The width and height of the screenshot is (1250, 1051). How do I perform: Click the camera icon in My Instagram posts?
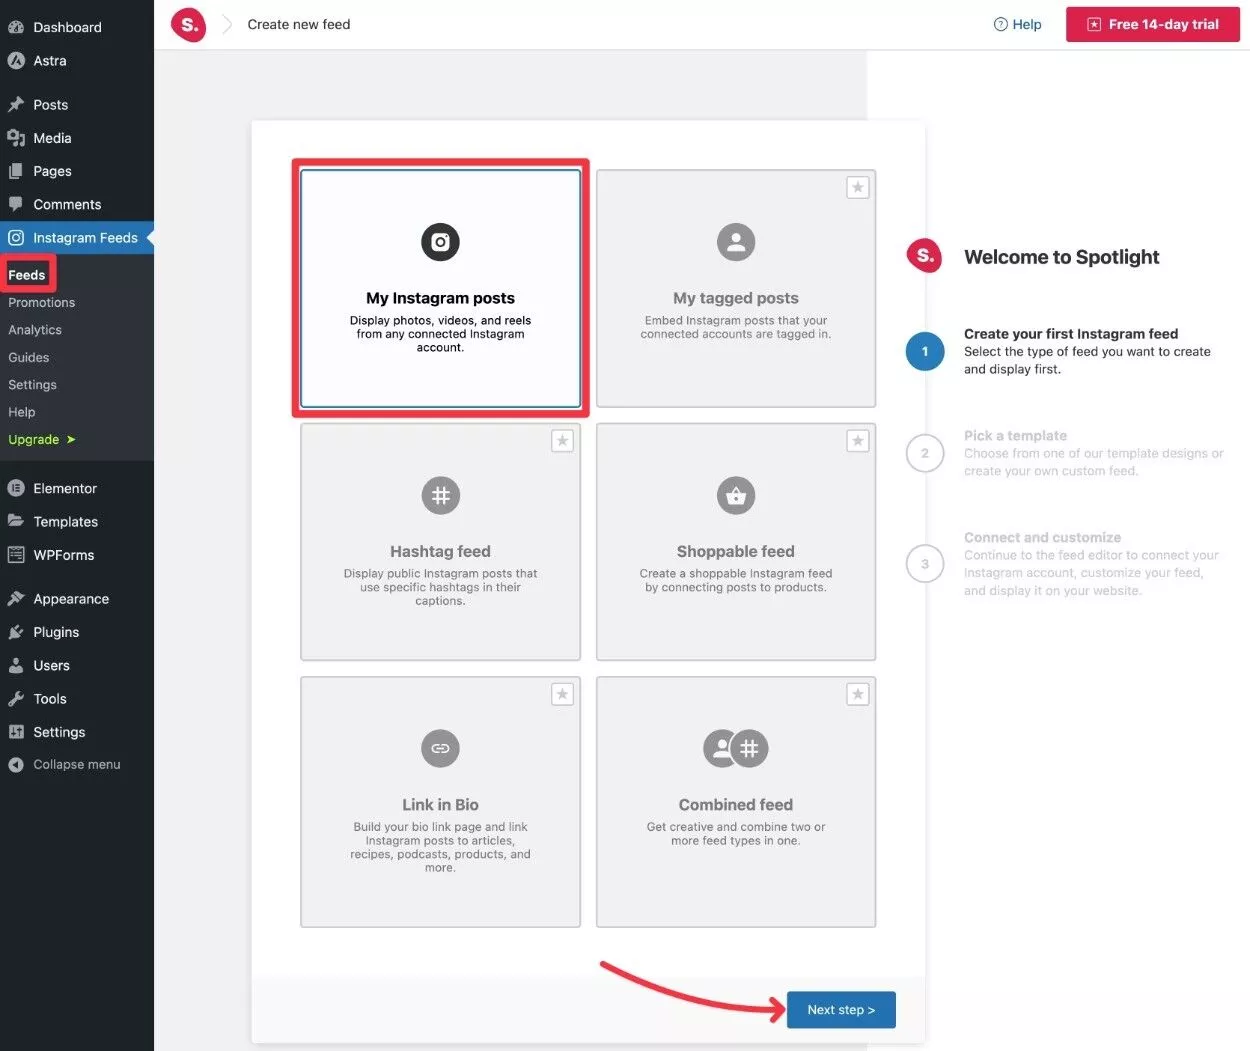point(440,242)
